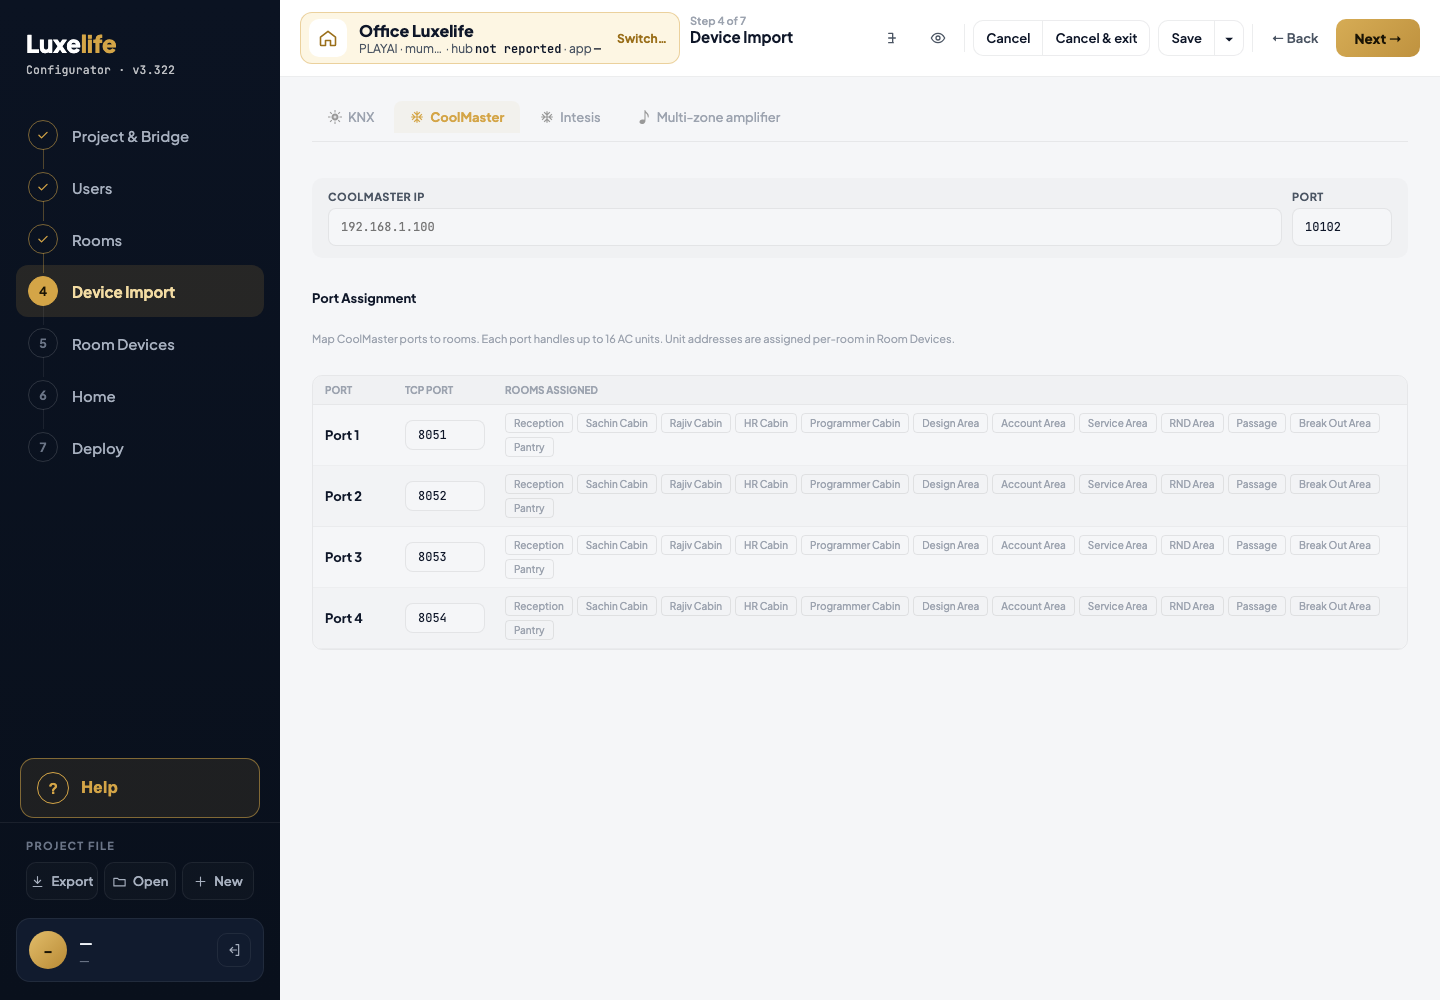This screenshot has width=1440, height=1000.
Task: Open the Save options dropdown arrow
Action: [1229, 39]
